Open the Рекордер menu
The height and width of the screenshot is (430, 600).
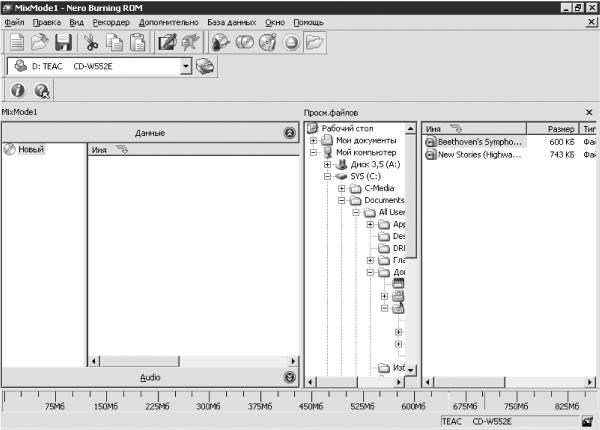click(109, 22)
